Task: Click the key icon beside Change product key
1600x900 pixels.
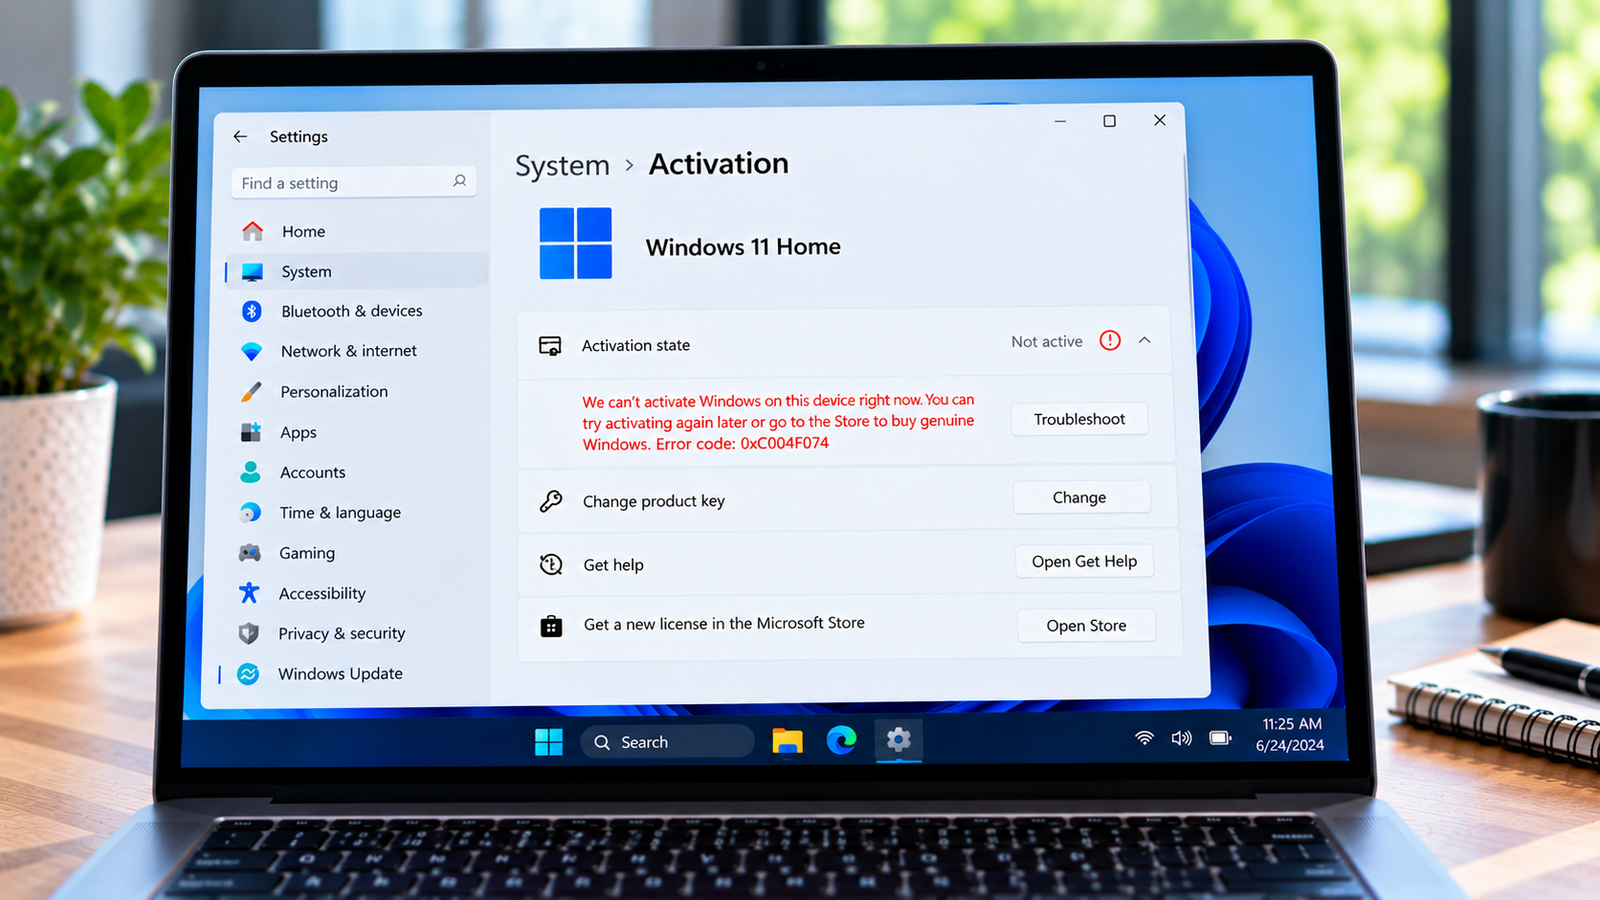Action: tap(551, 501)
